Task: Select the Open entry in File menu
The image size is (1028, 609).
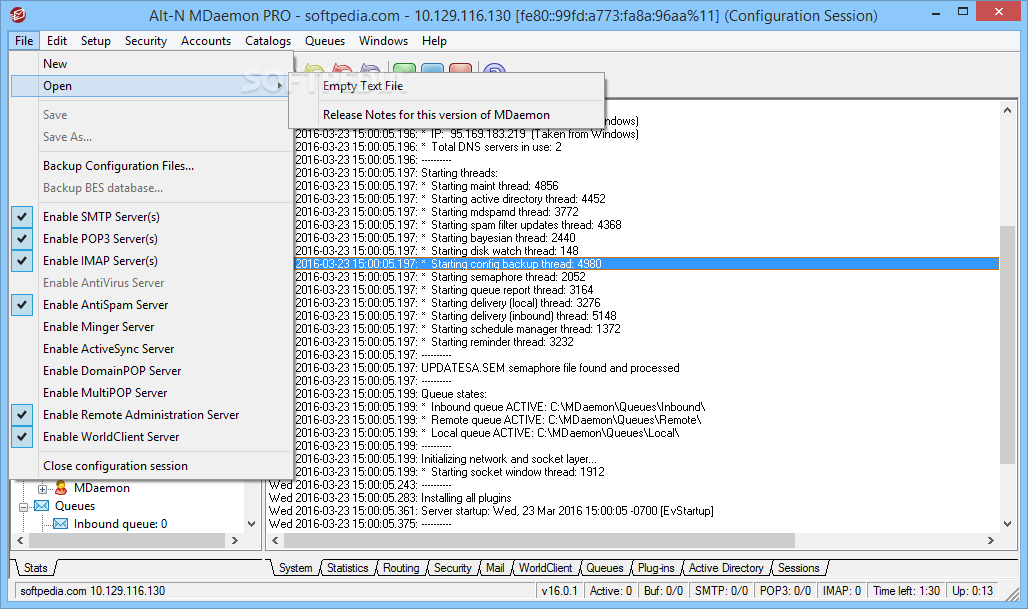Action: click(151, 86)
